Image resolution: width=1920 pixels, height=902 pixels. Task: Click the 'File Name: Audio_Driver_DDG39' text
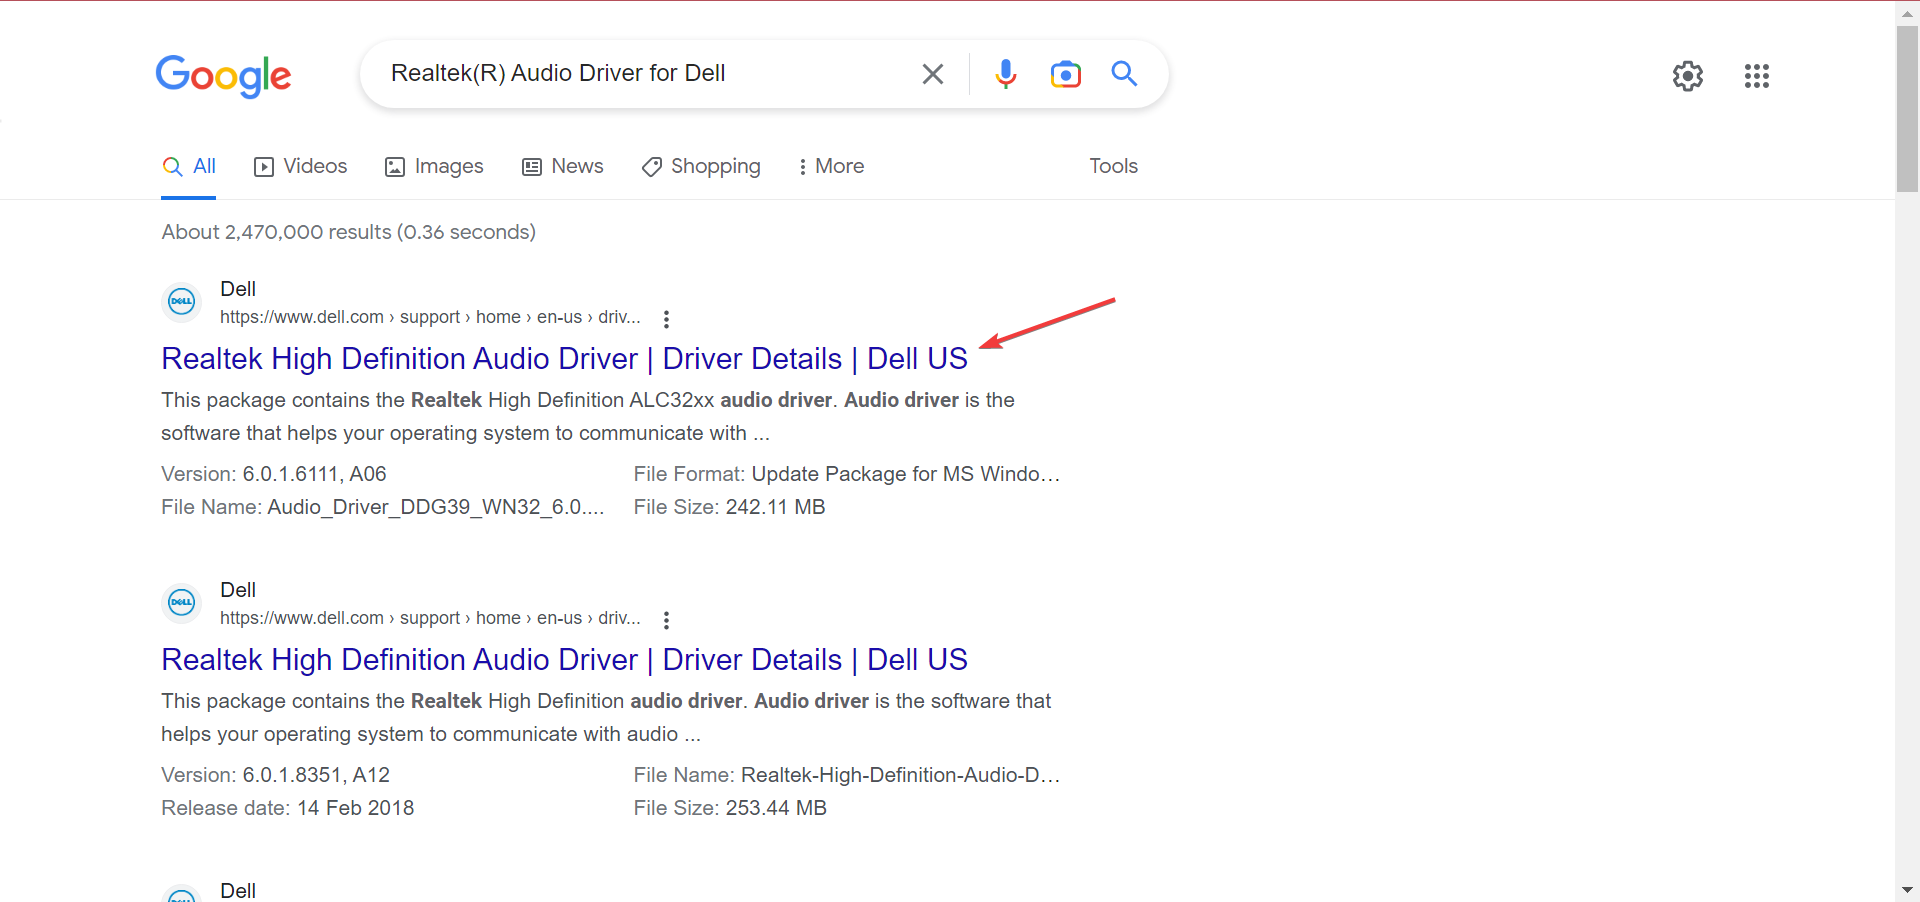tap(383, 507)
